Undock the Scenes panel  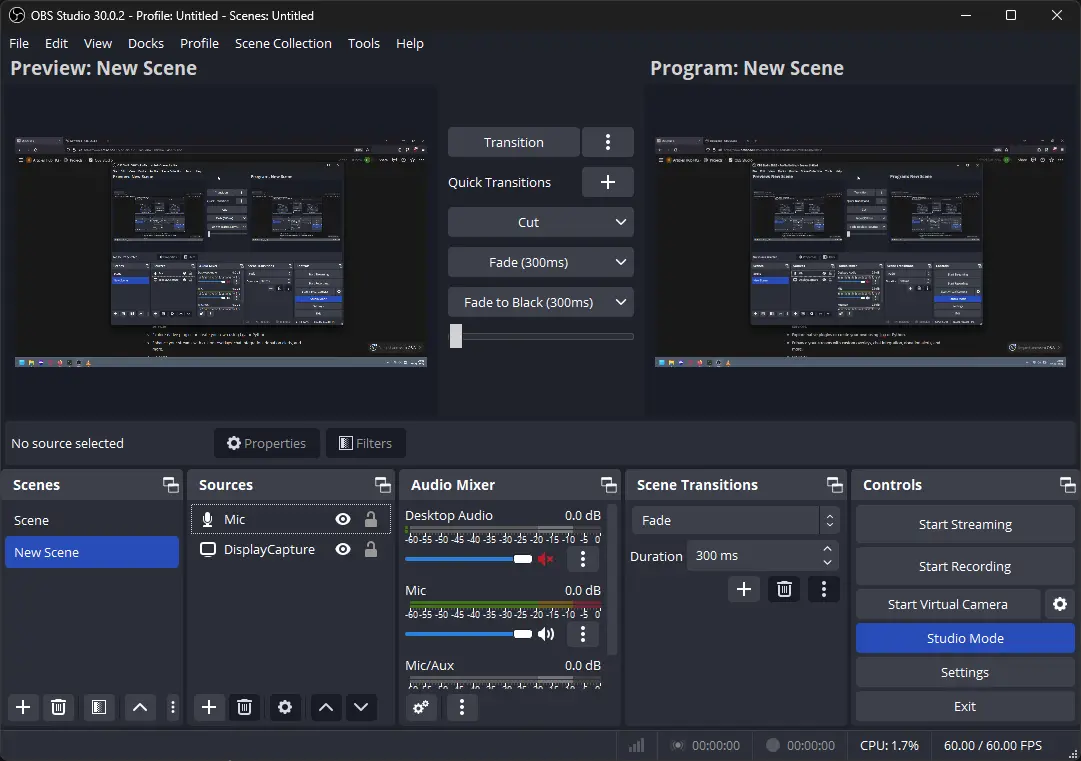[170, 485]
